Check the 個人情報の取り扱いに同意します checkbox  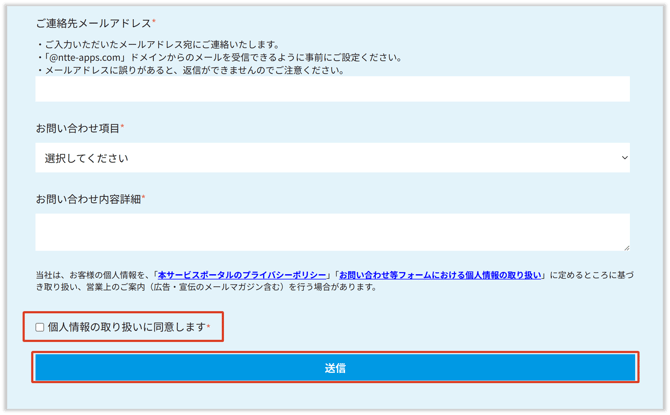coord(40,327)
